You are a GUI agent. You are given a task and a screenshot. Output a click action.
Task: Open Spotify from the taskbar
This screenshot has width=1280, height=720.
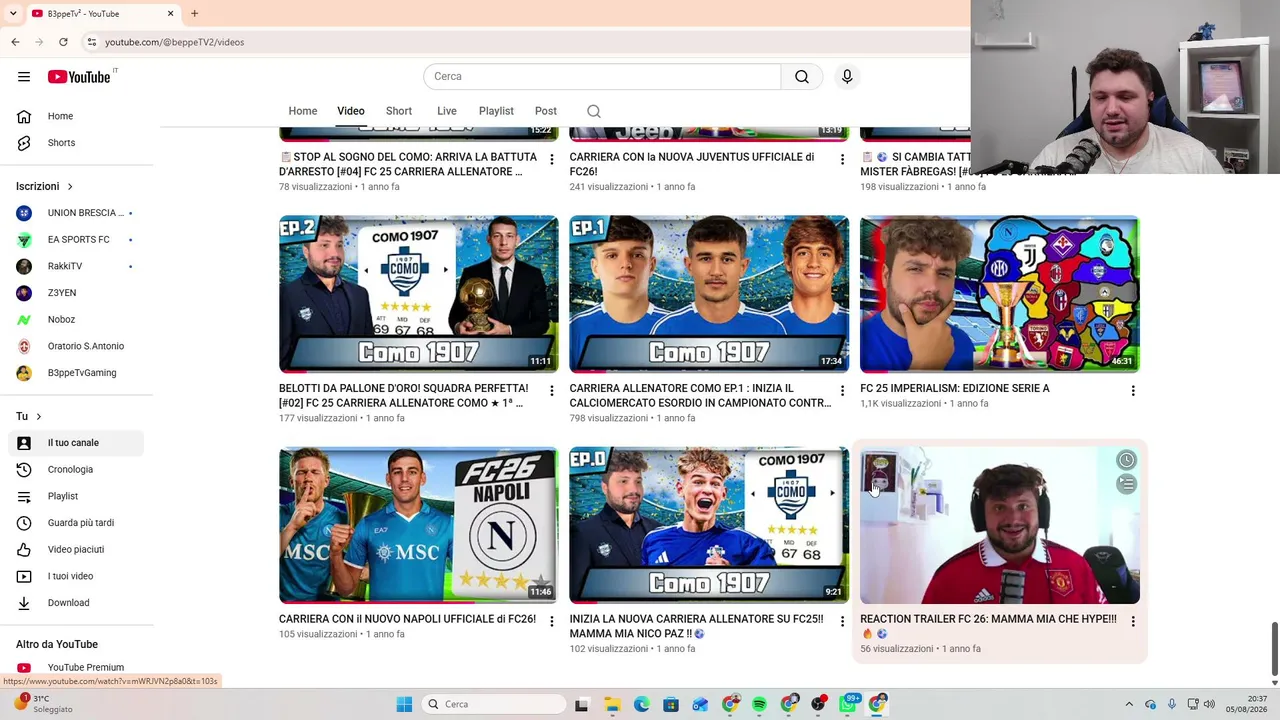pyautogui.click(x=760, y=704)
